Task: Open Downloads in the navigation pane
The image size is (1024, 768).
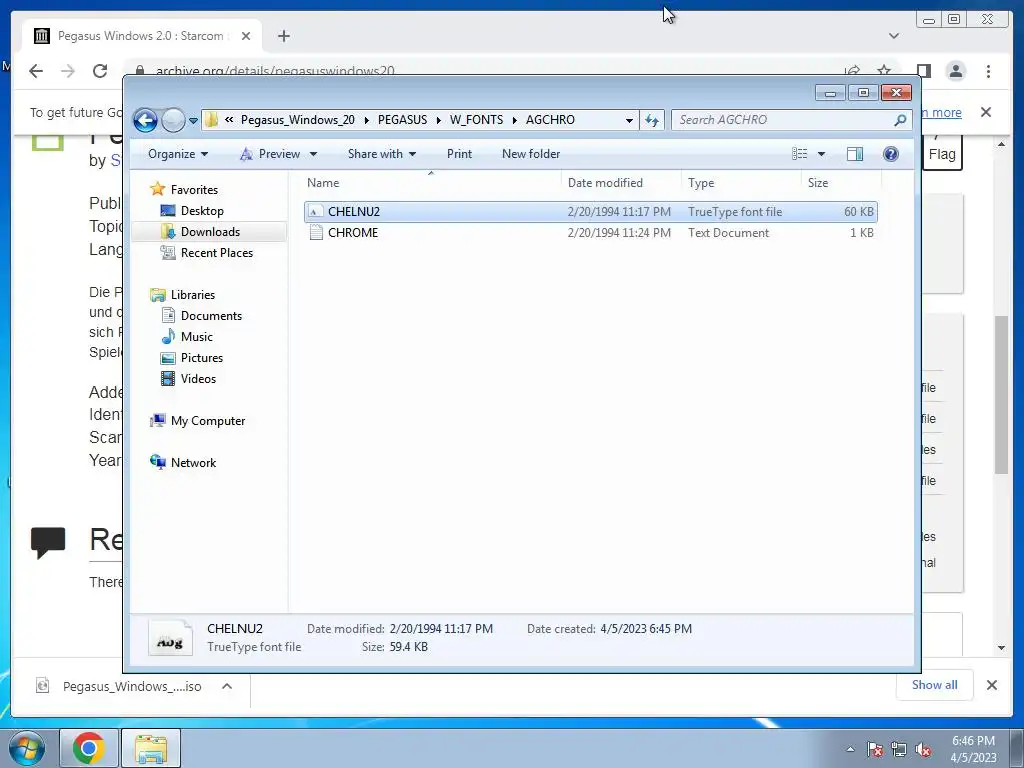Action: pos(210,232)
